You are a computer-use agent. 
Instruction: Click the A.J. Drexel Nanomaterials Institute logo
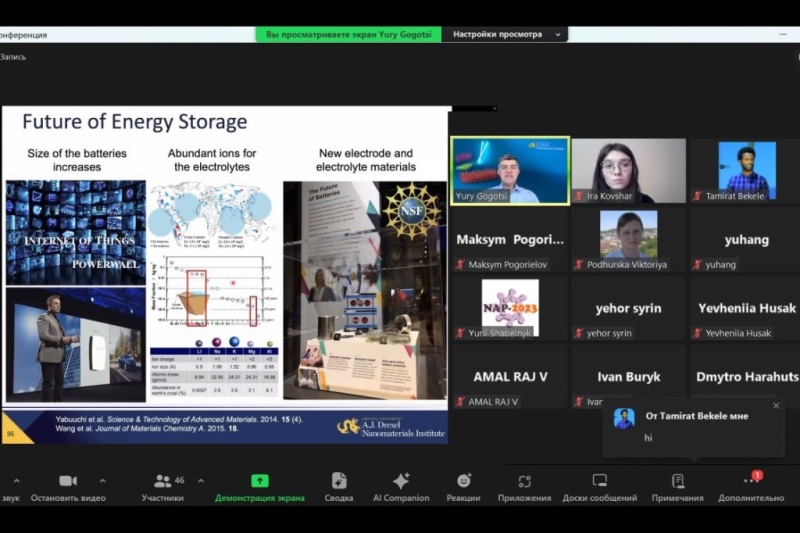pos(391,427)
